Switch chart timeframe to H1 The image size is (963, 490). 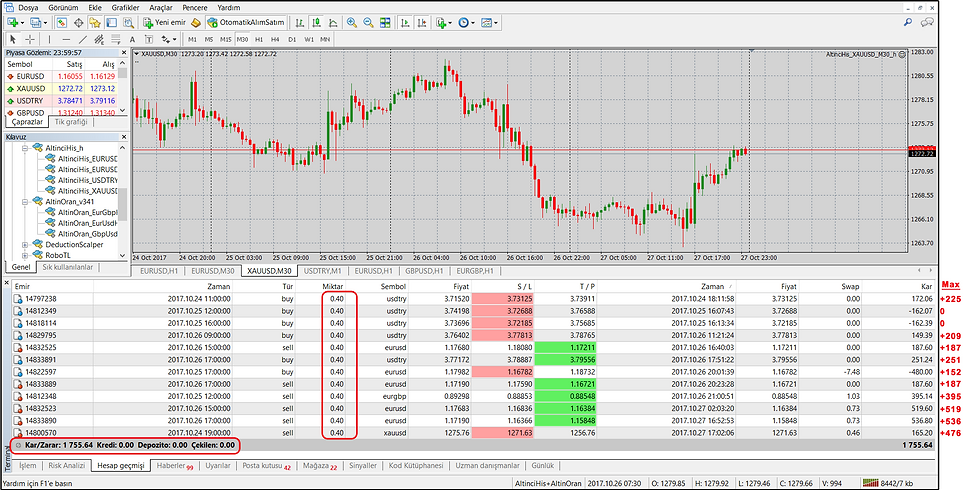[259, 39]
